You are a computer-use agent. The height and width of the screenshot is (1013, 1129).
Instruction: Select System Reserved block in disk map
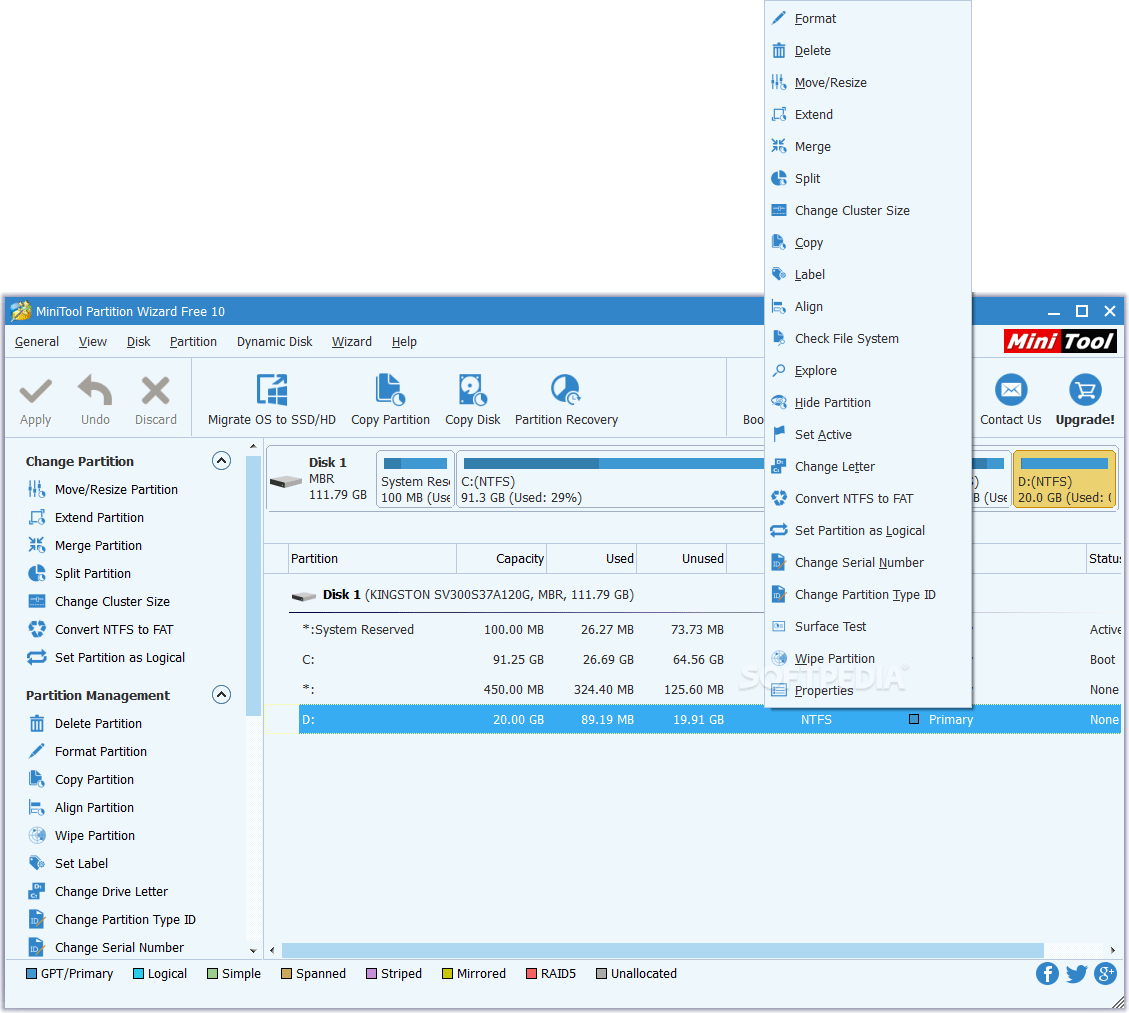[415, 480]
